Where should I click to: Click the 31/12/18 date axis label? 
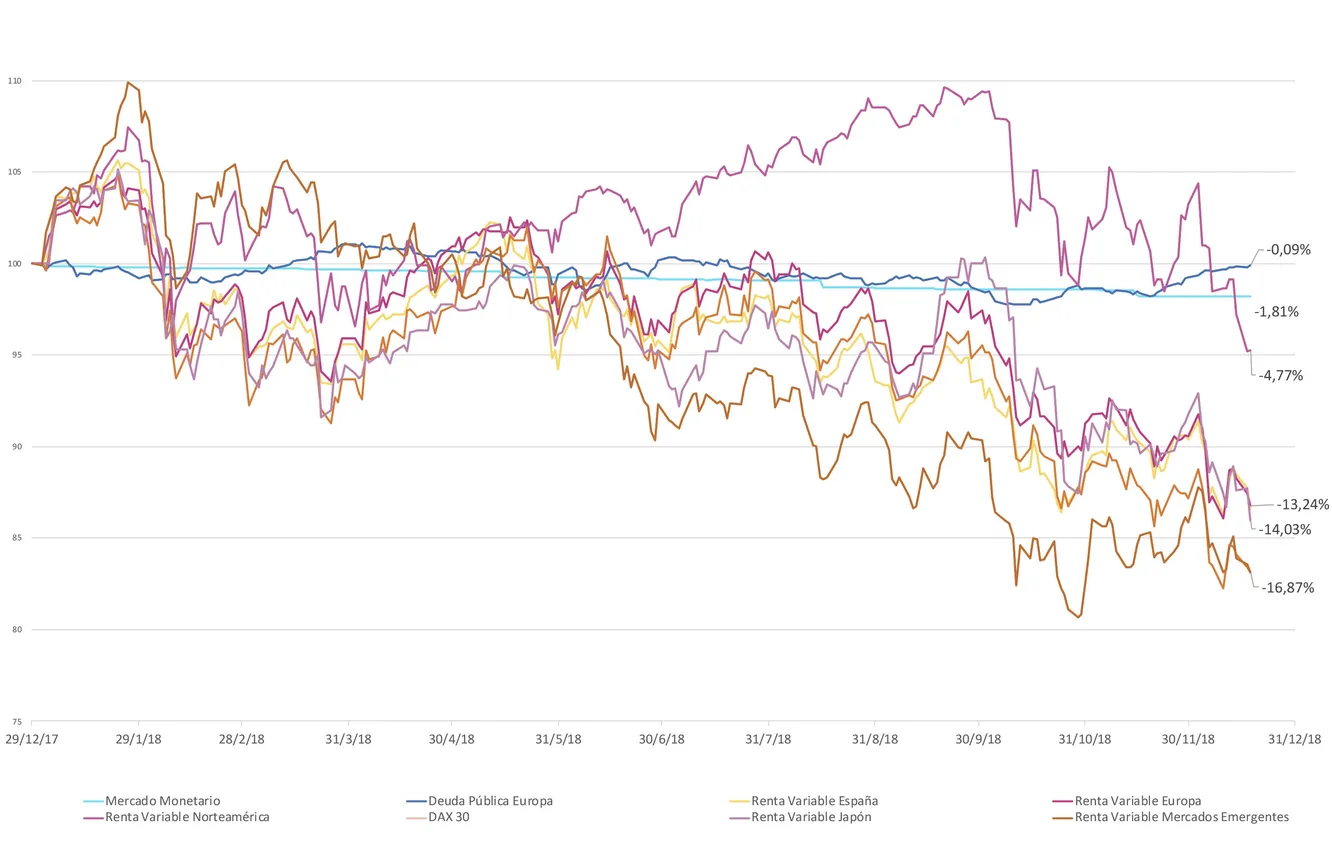click(x=1295, y=739)
